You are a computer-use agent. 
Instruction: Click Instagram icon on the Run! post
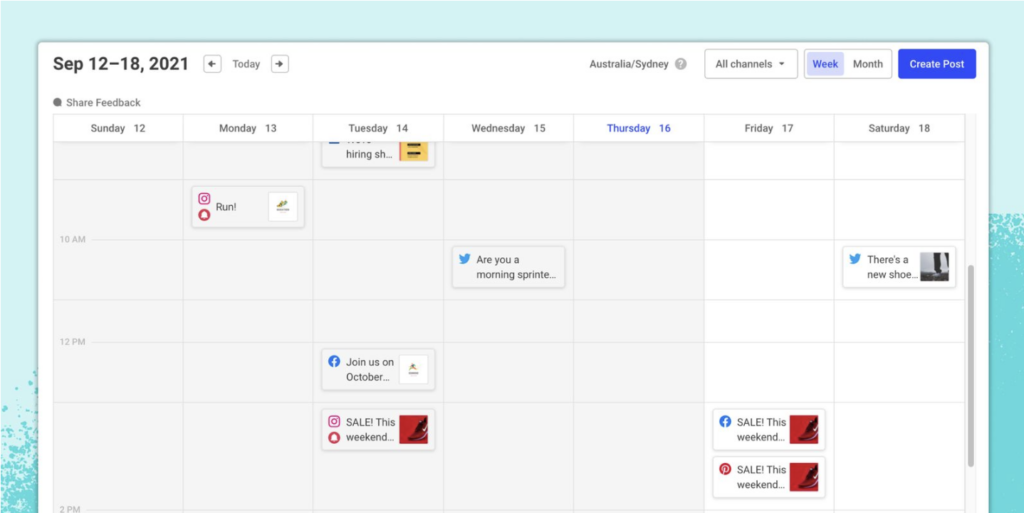coord(204,199)
